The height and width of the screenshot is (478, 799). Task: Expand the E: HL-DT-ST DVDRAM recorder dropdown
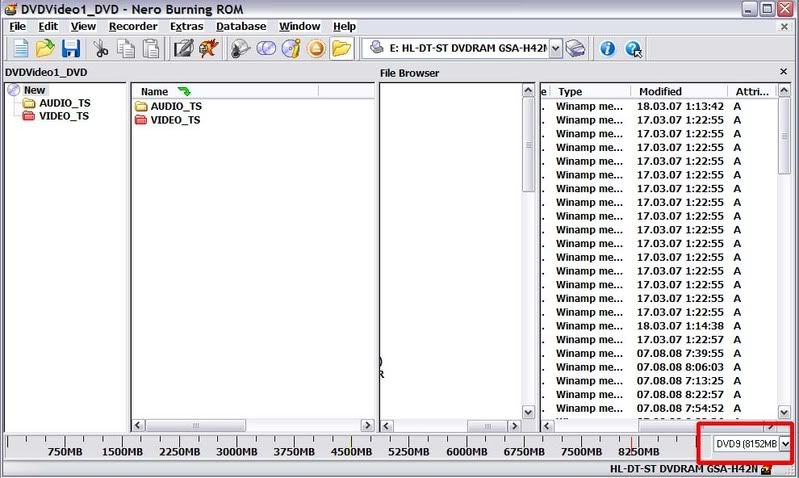pyautogui.click(x=556, y=49)
